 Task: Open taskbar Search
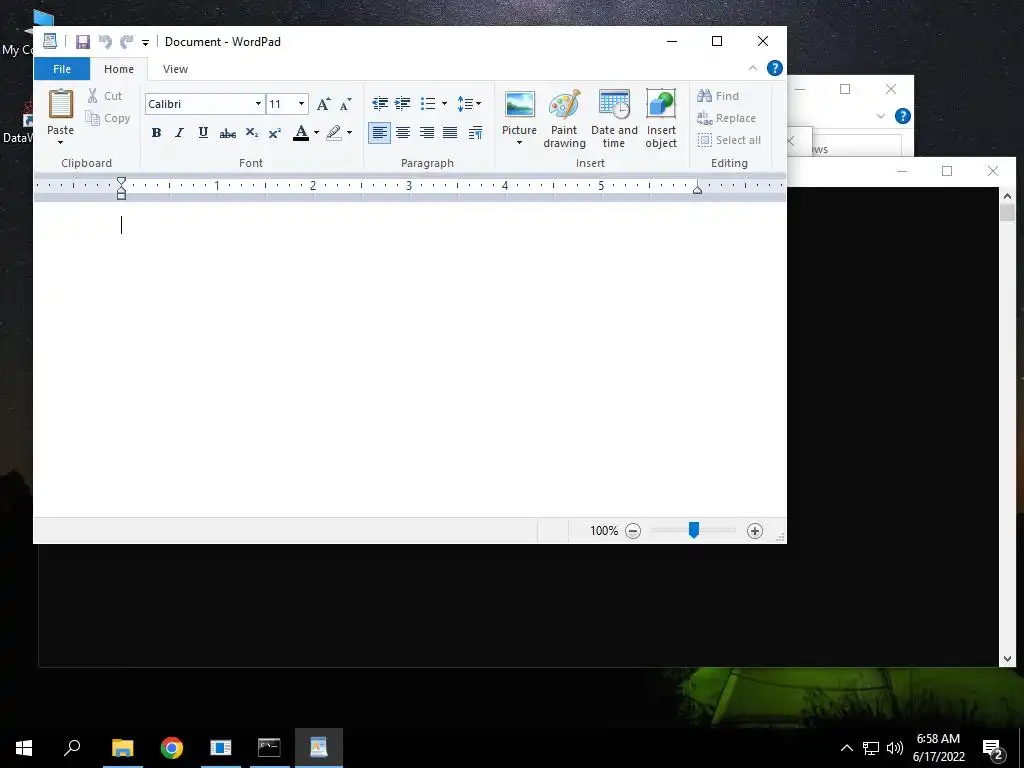pyautogui.click(x=72, y=748)
